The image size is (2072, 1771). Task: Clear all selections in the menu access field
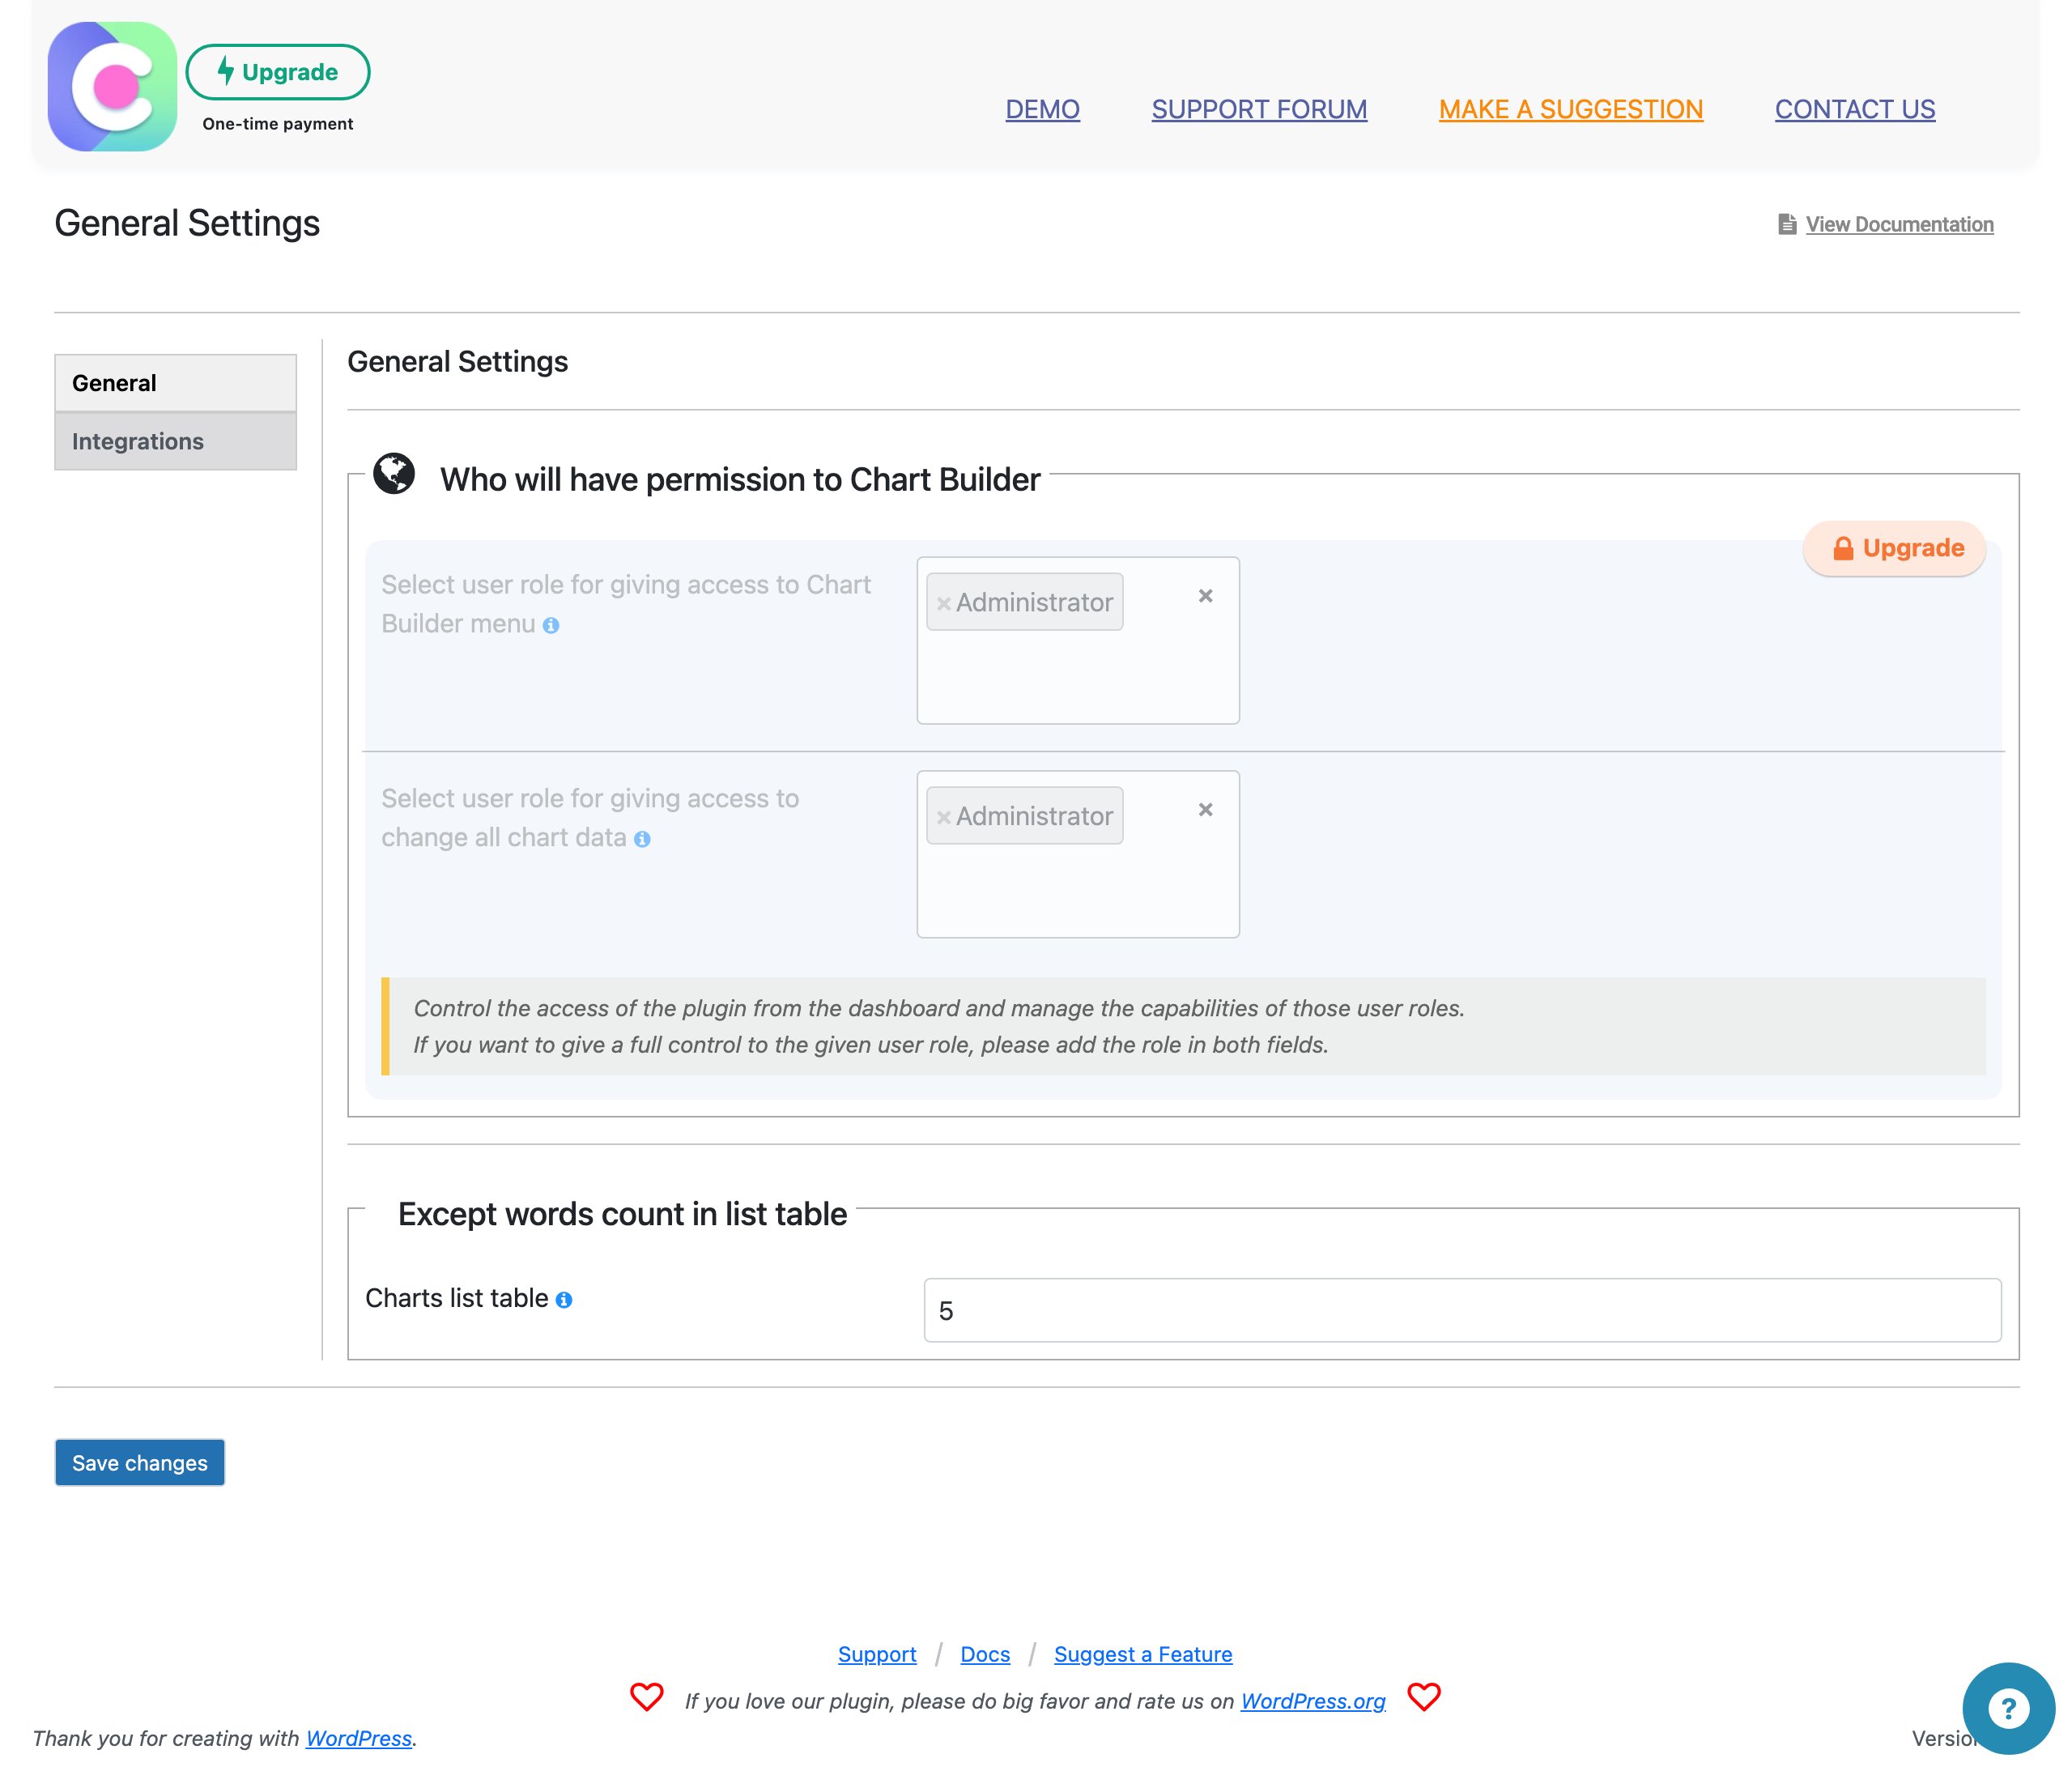[1206, 595]
